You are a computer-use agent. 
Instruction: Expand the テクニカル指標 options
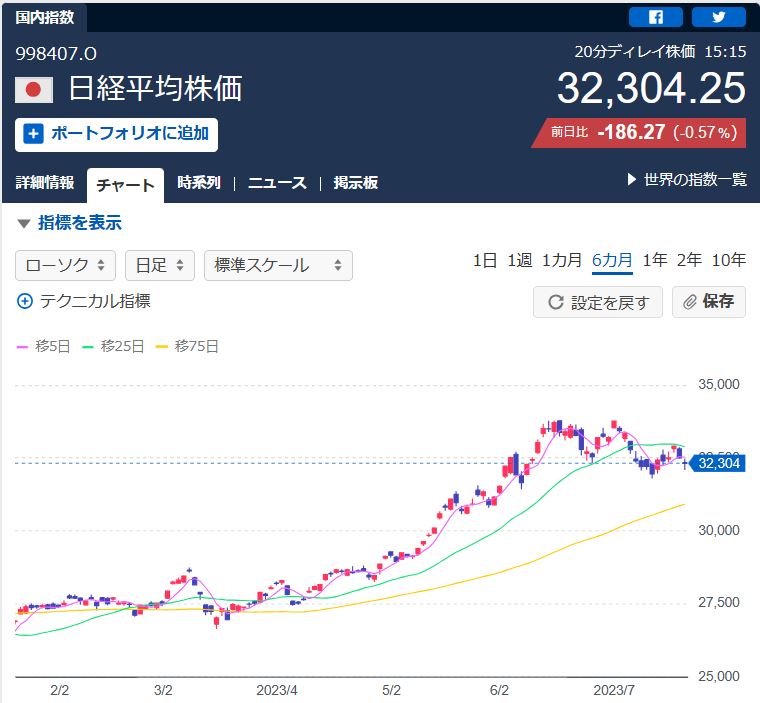(84, 301)
